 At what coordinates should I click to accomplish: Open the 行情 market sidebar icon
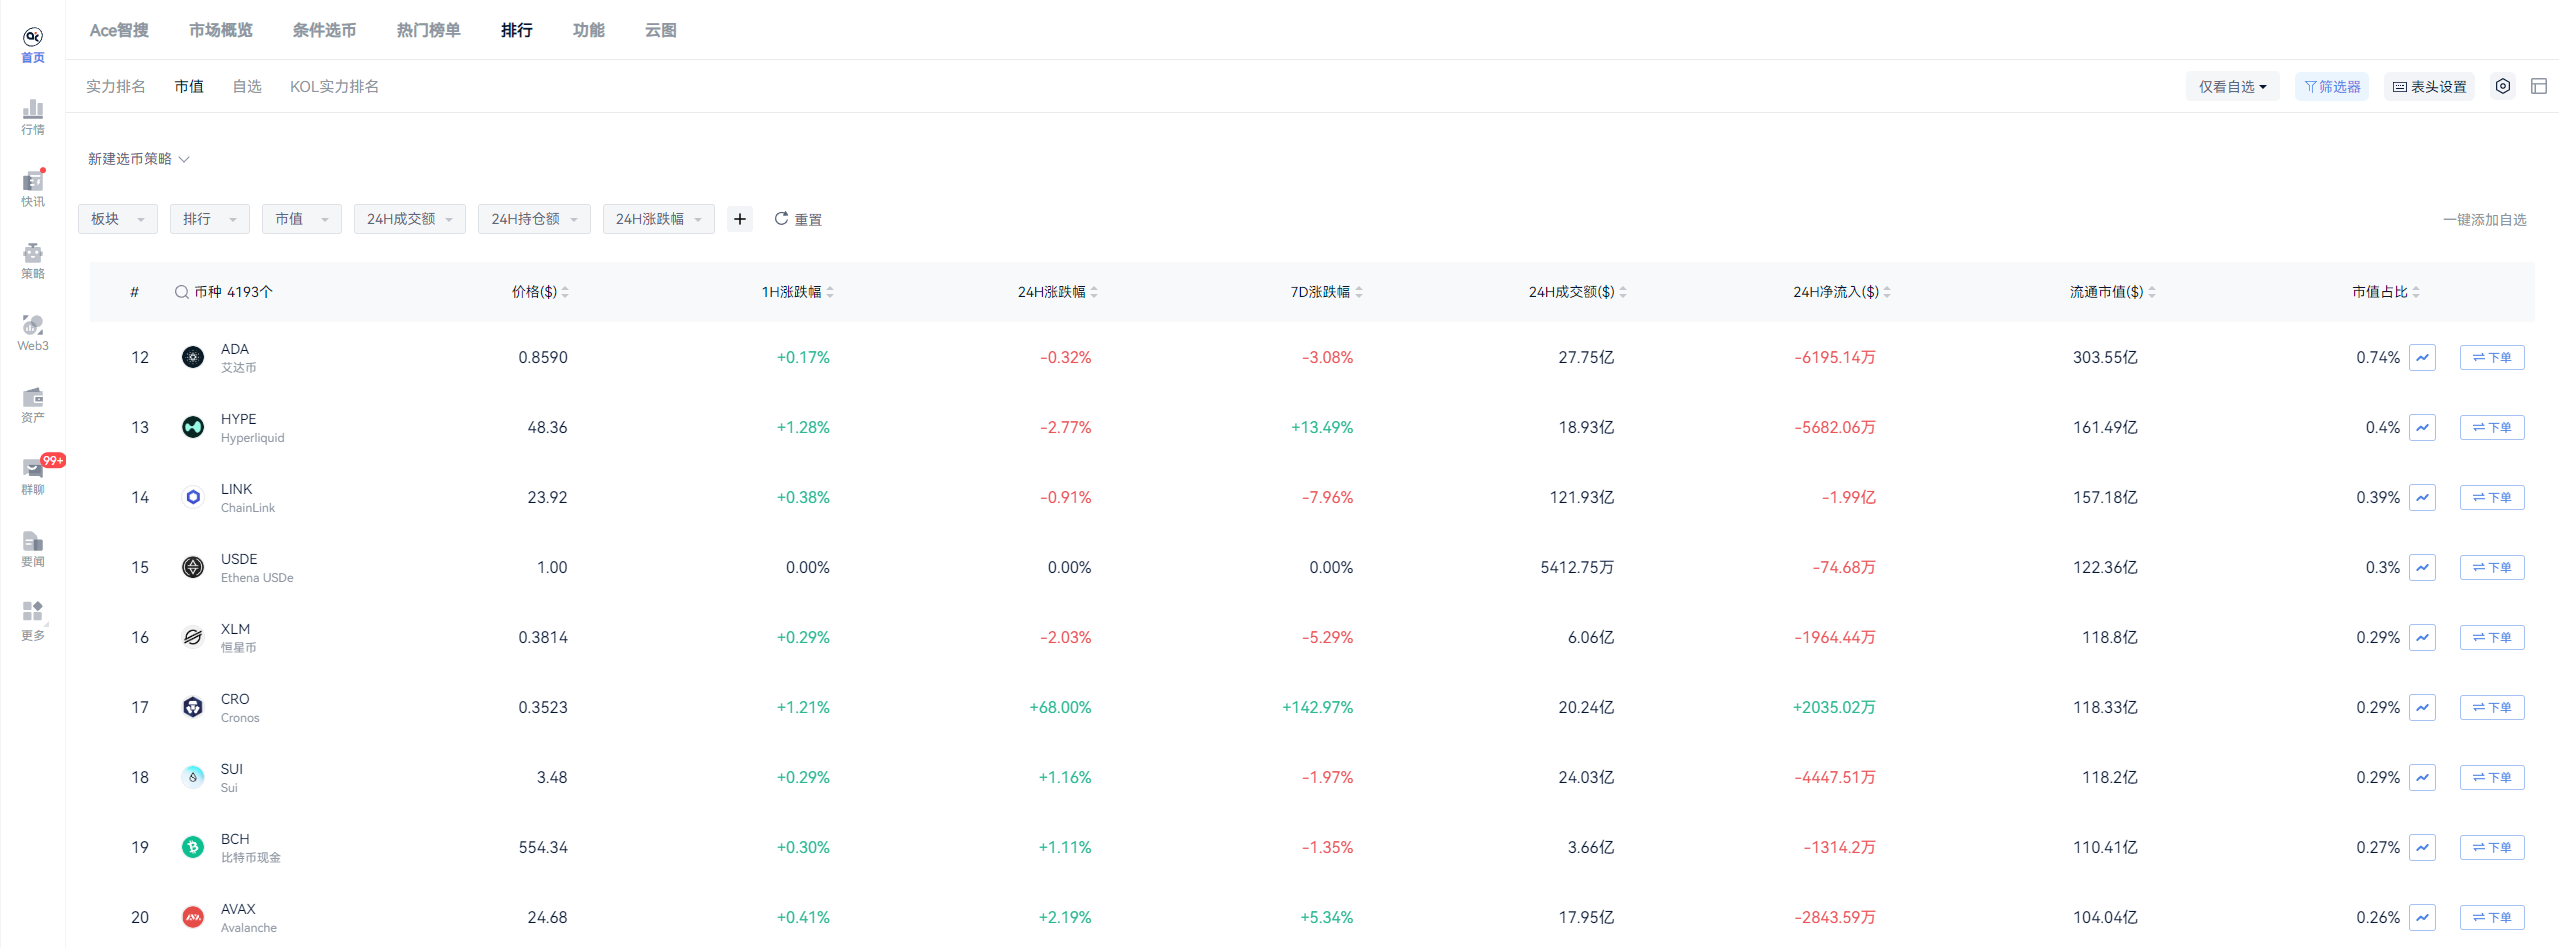(x=33, y=117)
